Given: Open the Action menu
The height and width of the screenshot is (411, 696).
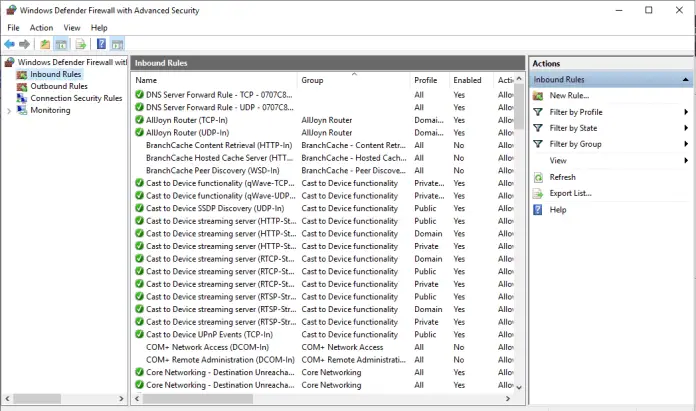Looking at the screenshot, I should click(x=41, y=28).
